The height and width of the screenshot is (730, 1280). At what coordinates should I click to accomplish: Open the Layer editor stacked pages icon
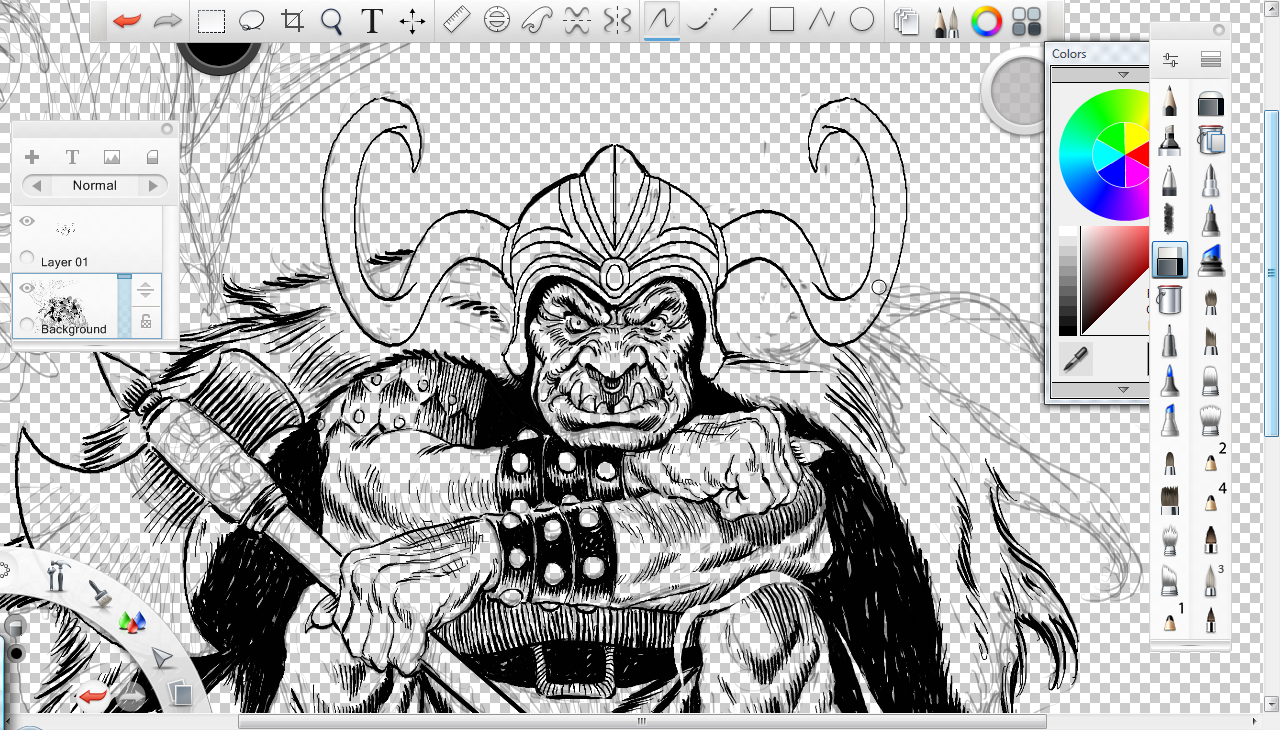(906, 21)
